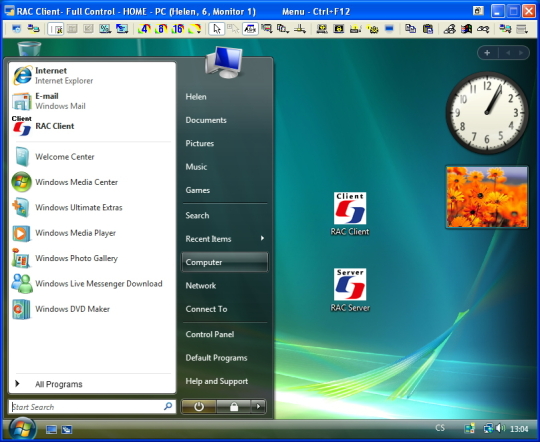Viewport: 540px width, 442px height.
Task: Click the 8-bit color depth toolbar icon
Action: tap(161, 29)
